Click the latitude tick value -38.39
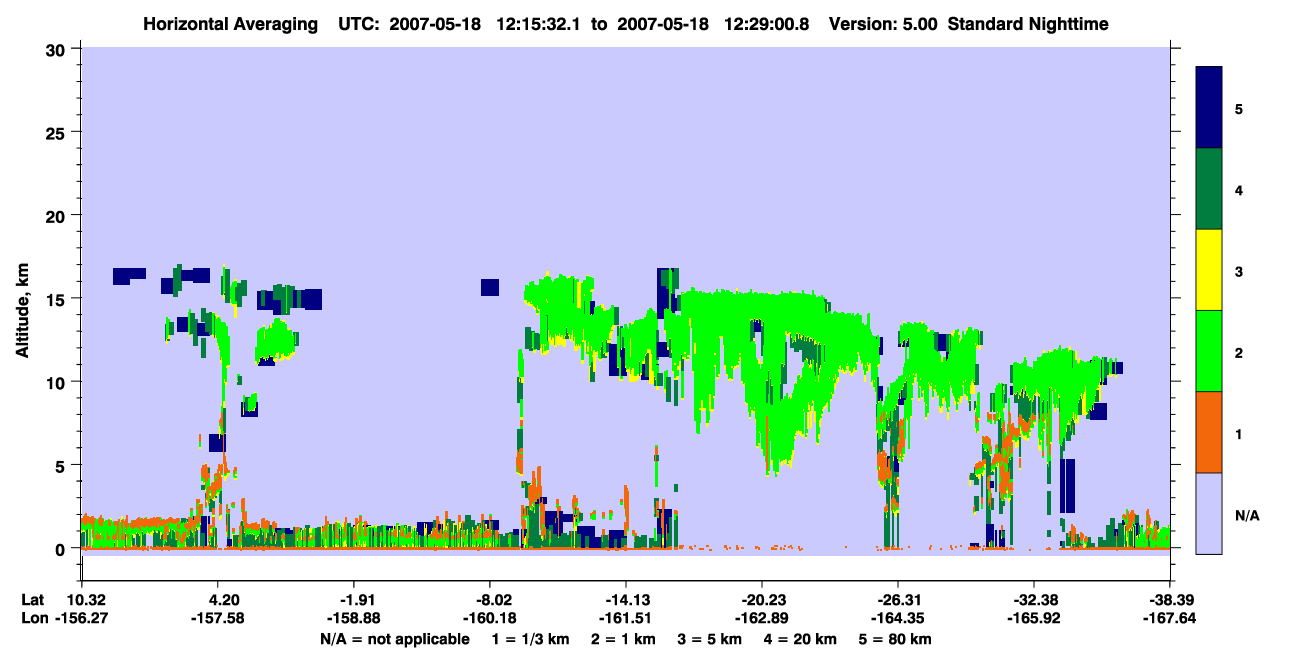 point(1170,600)
